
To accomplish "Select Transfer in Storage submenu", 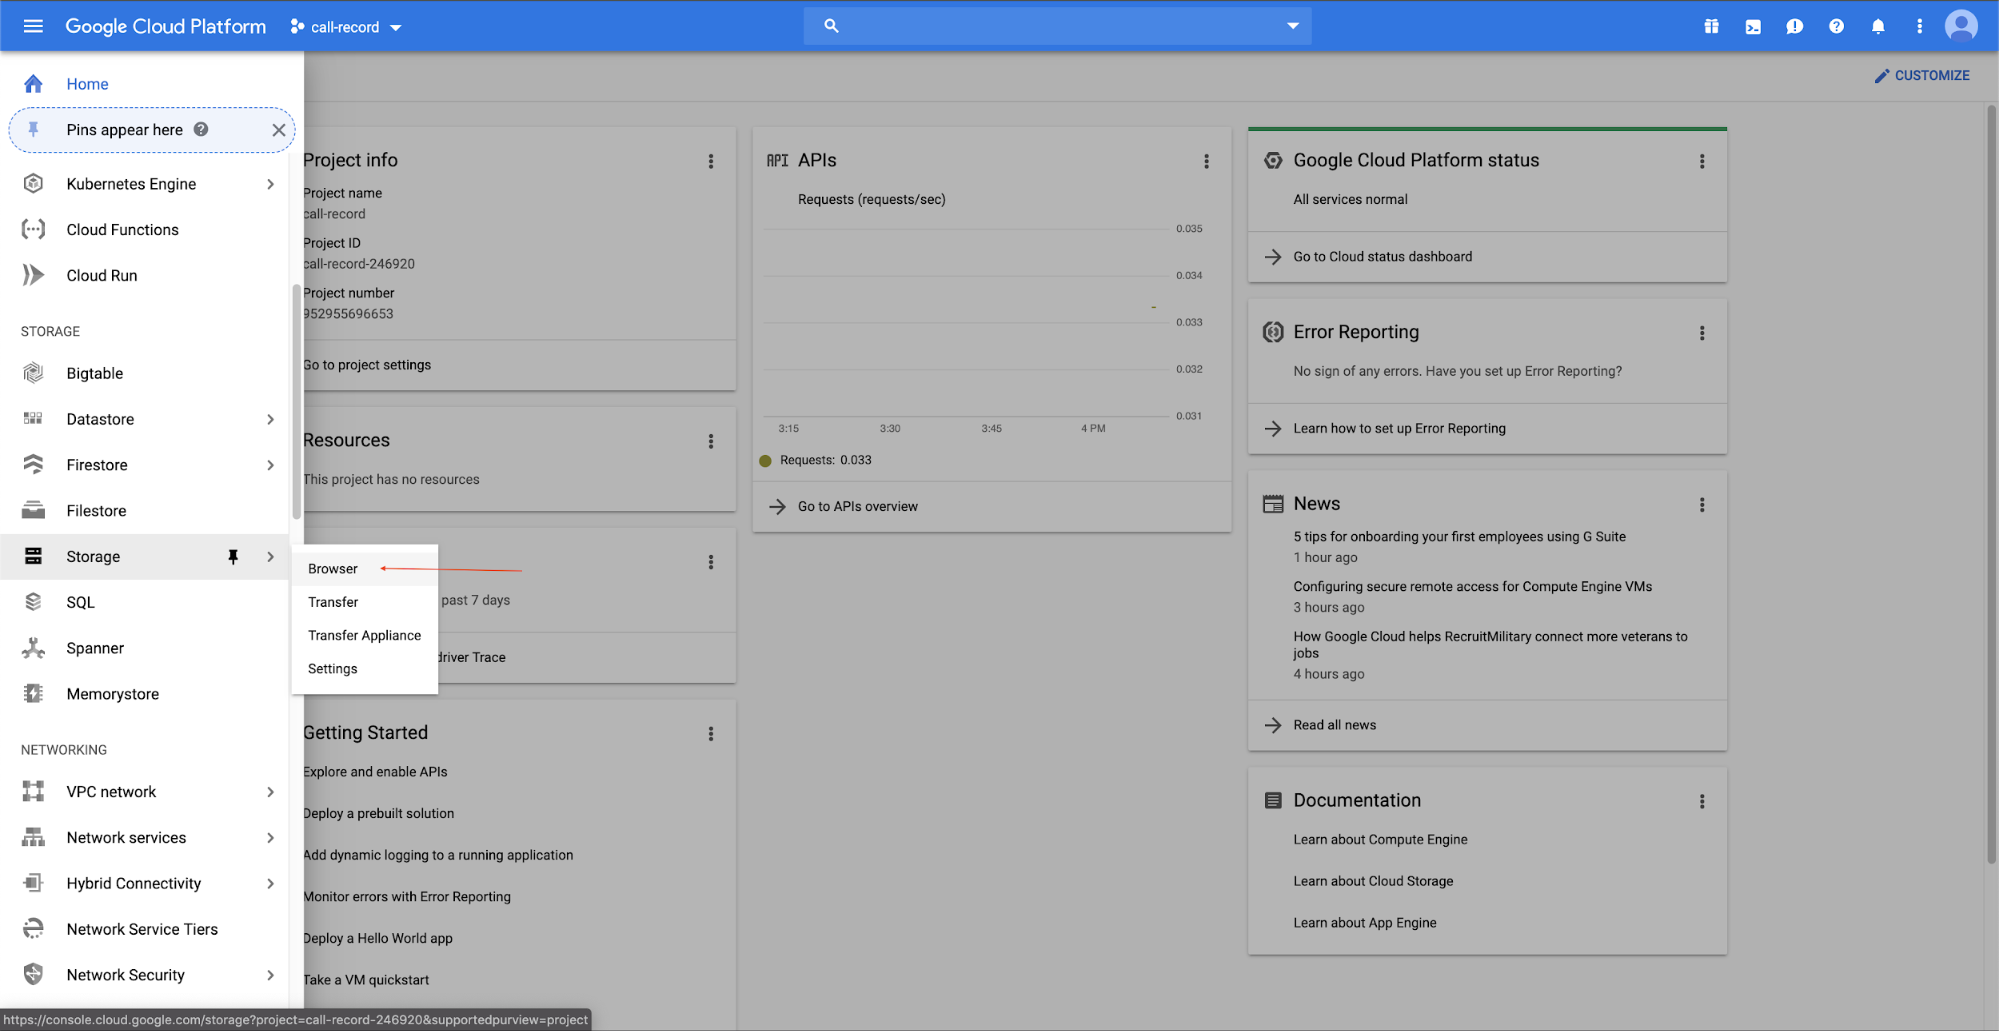I will (x=364, y=602).
